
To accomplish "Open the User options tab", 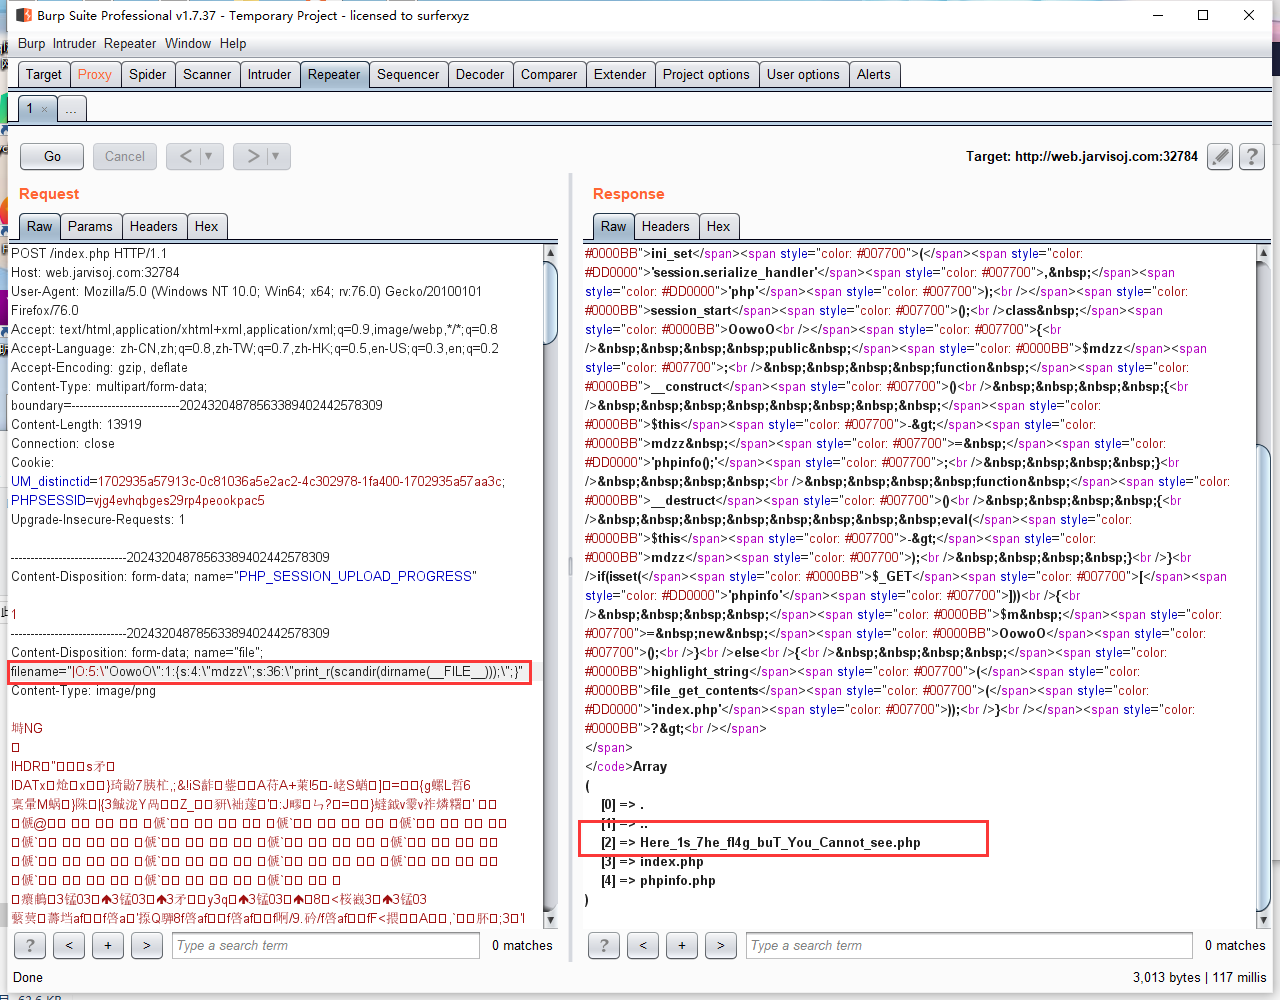I will coord(803,74).
